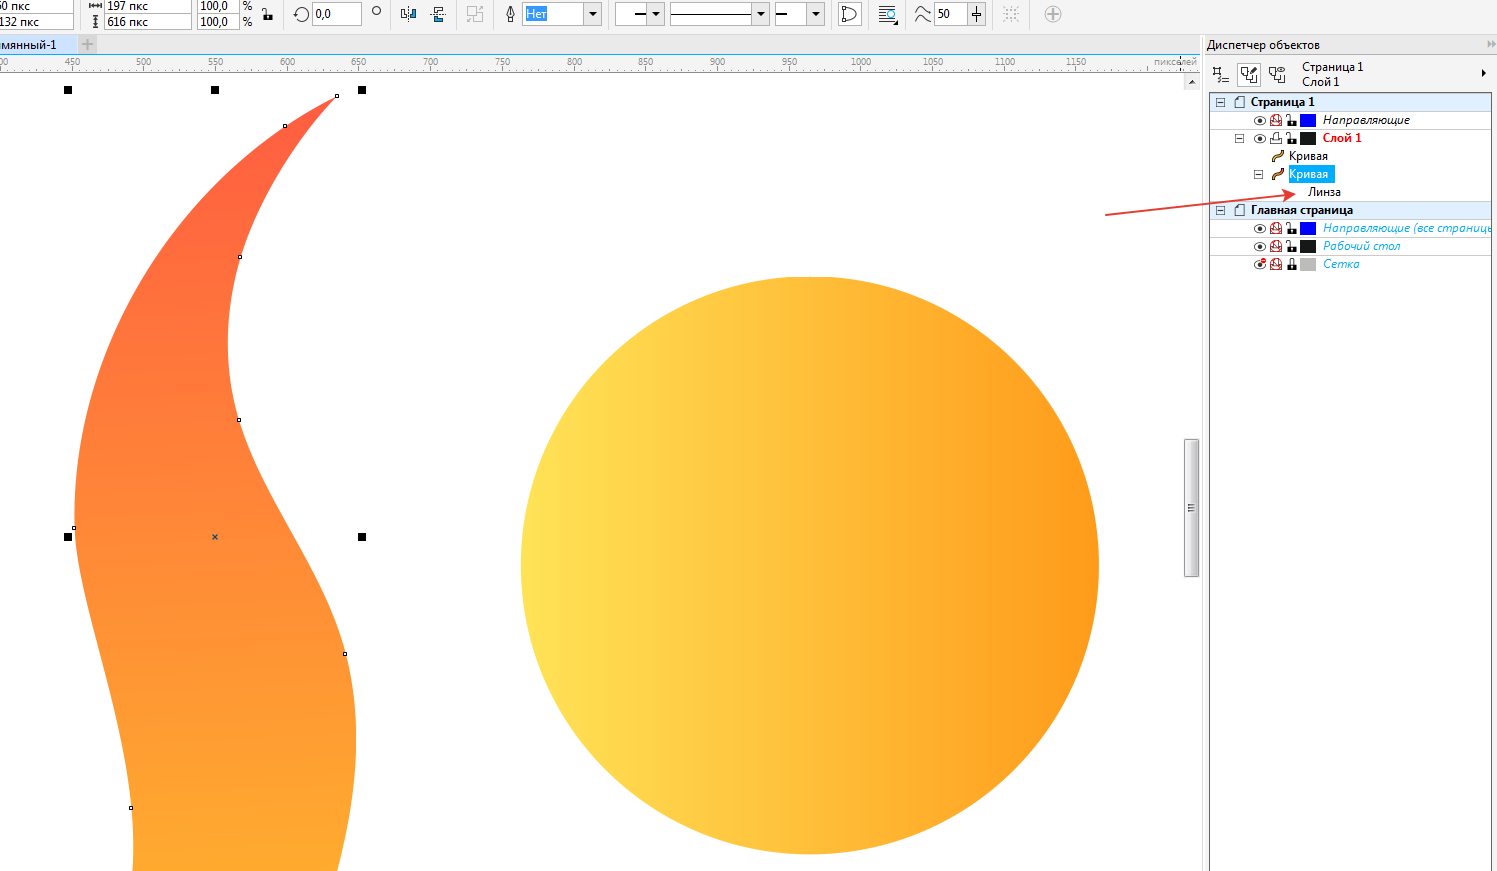Image resolution: width=1497 pixels, height=871 pixels.
Task: Collapse the docker with the double-arrow button
Action: pyautogui.click(x=1491, y=45)
